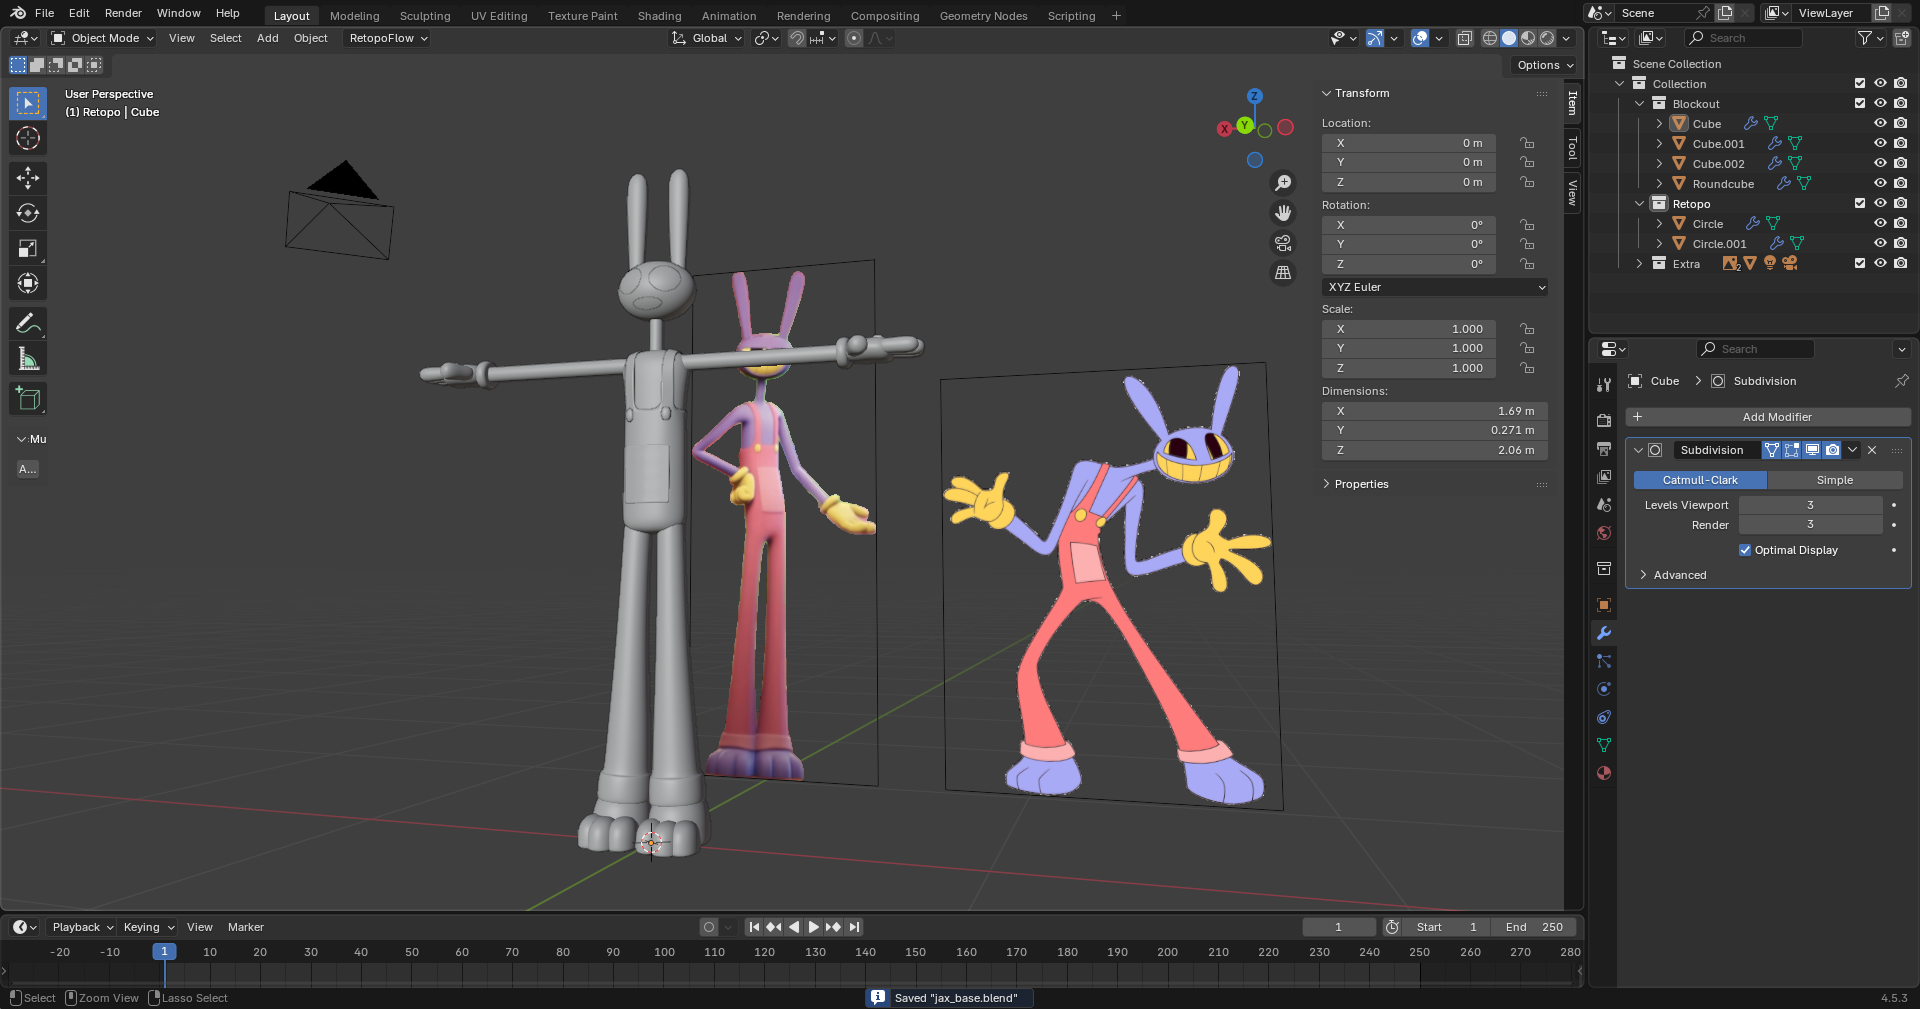Image resolution: width=1920 pixels, height=1009 pixels.
Task: Switch to rendered viewport shading
Action: click(x=1547, y=38)
